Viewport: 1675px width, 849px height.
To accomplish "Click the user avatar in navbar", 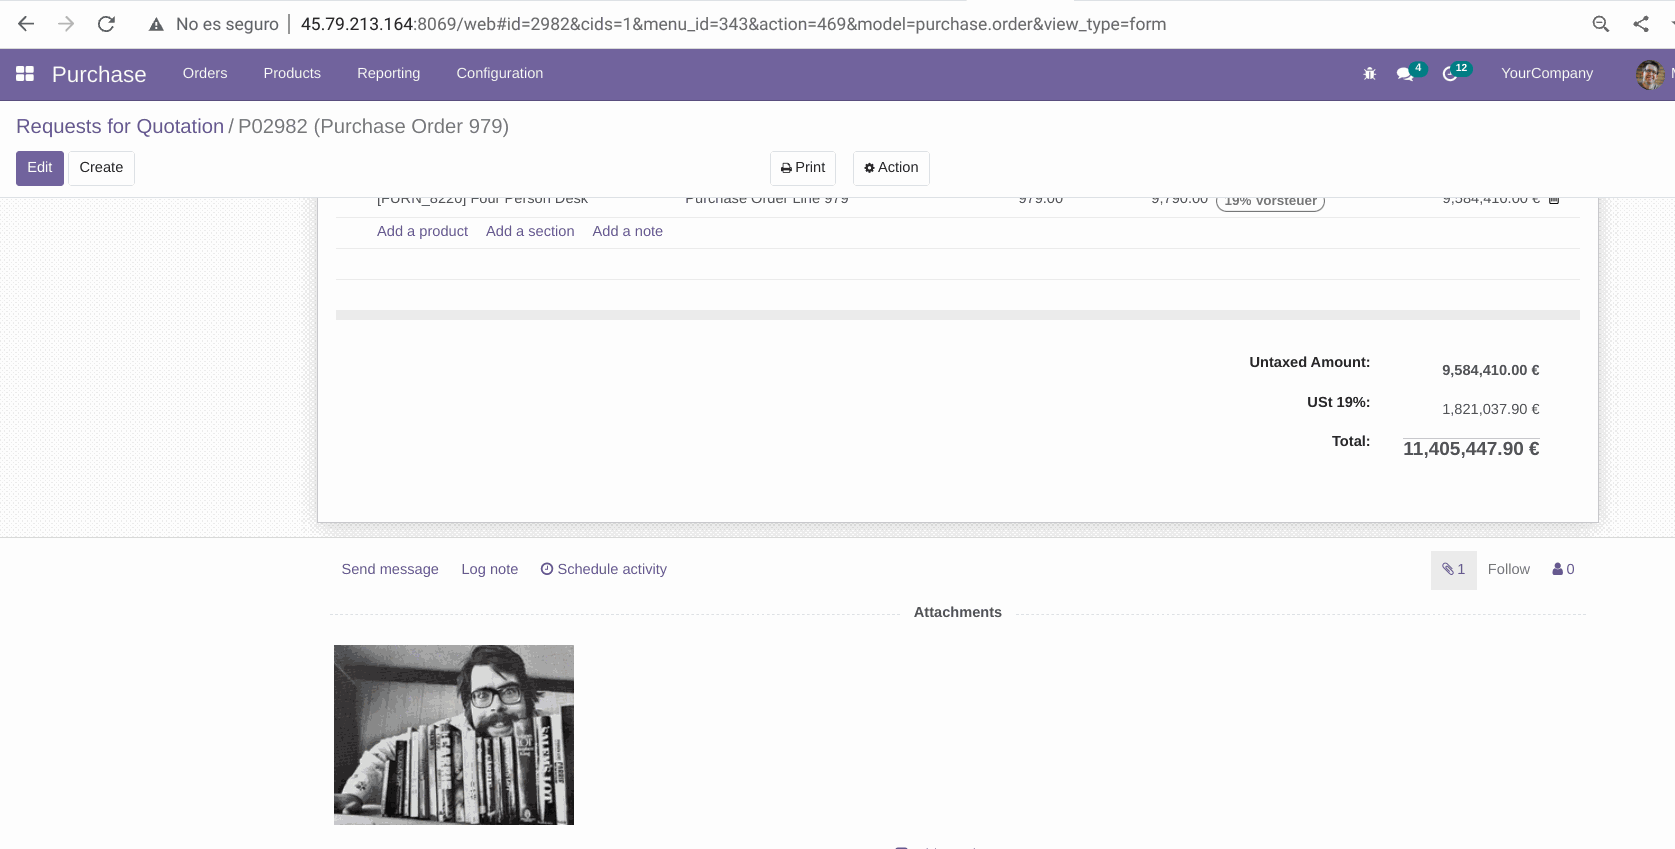I will coord(1650,74).
